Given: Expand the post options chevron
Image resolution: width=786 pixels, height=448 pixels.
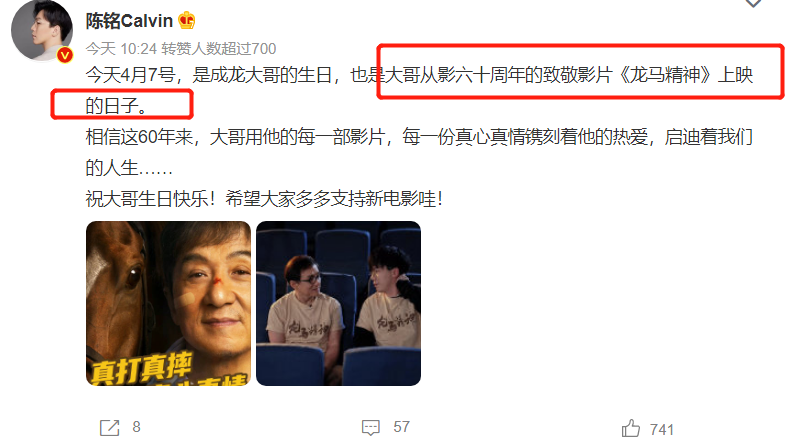Looking at the screenshot, I should click(753, 3).
